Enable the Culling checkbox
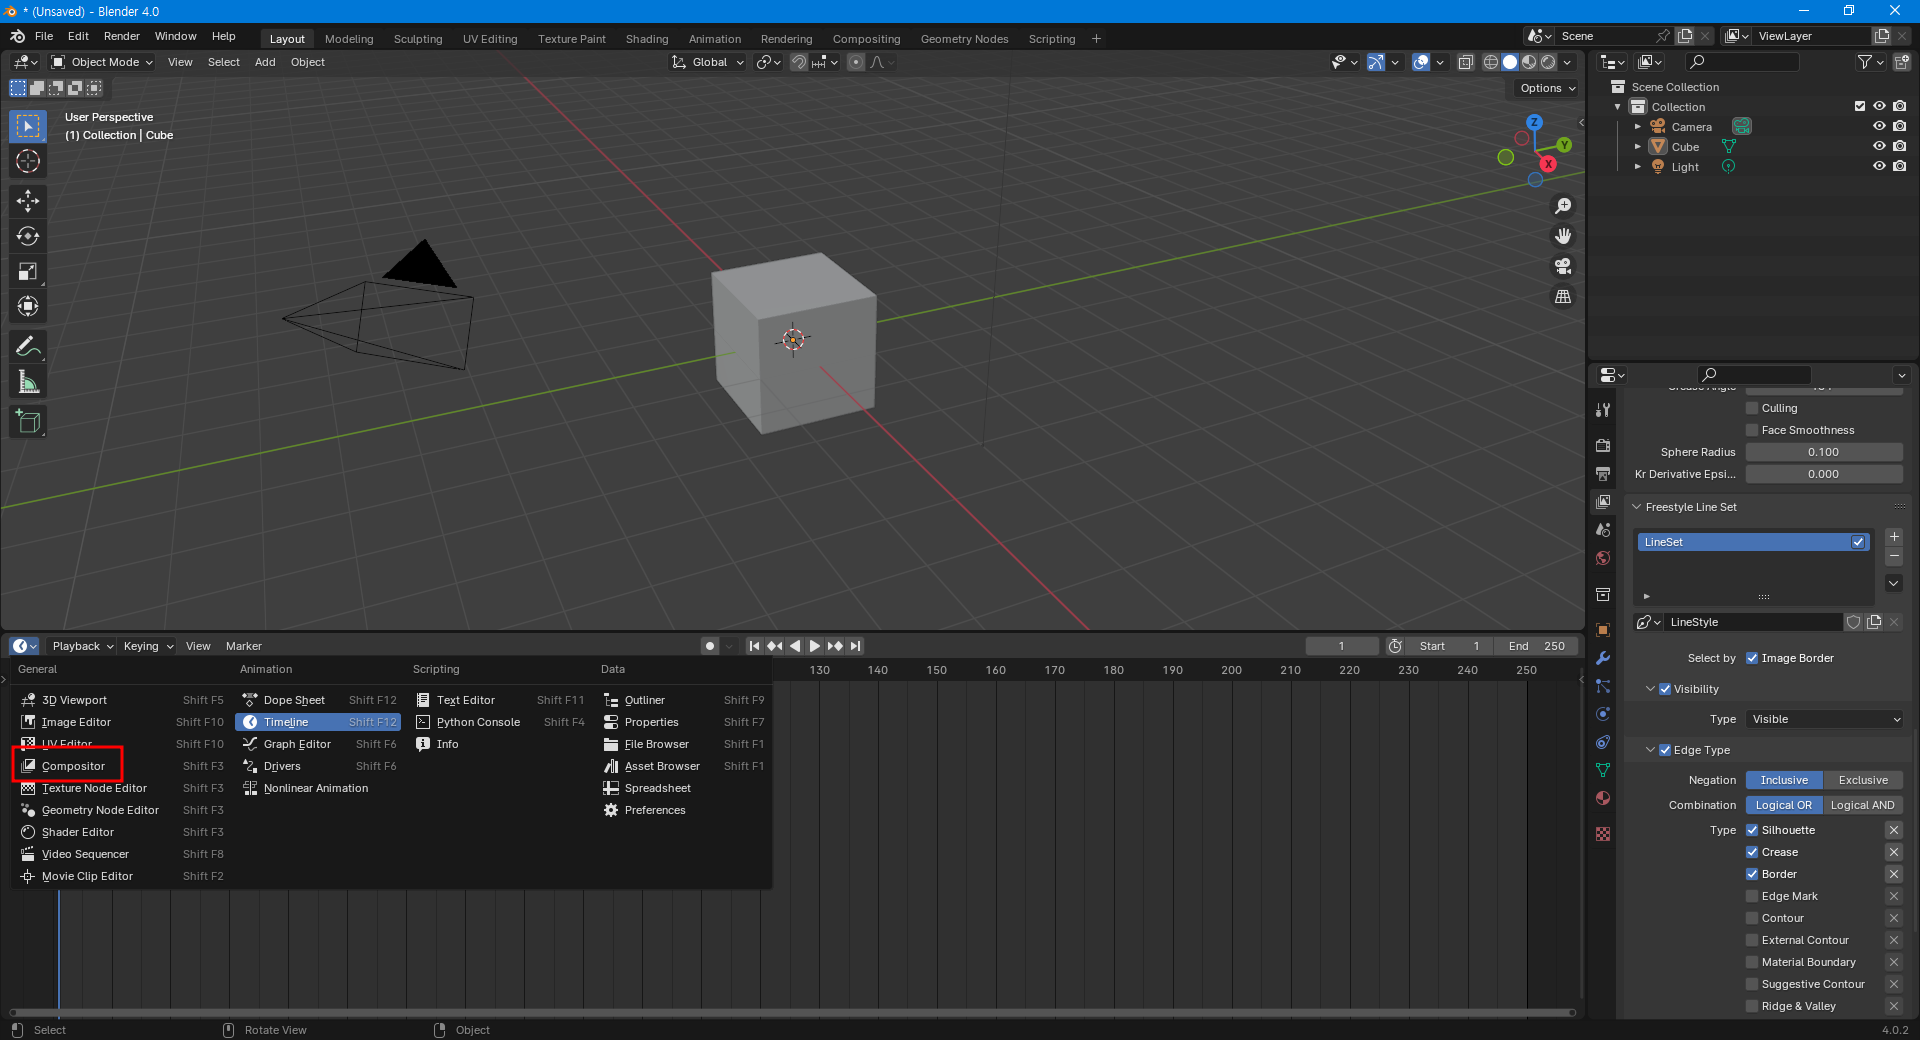Image resolution: width=1920 pixels, height=1040 pixels. tap(1752, 408)
